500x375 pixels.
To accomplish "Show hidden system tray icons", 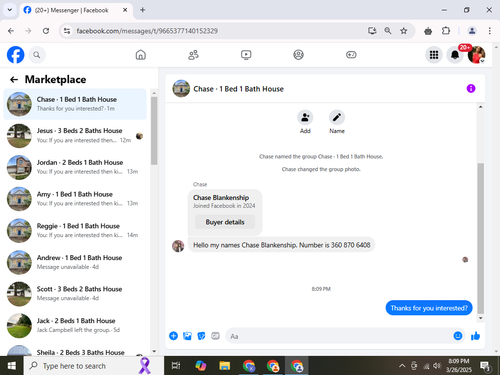I will click(402, 366).
